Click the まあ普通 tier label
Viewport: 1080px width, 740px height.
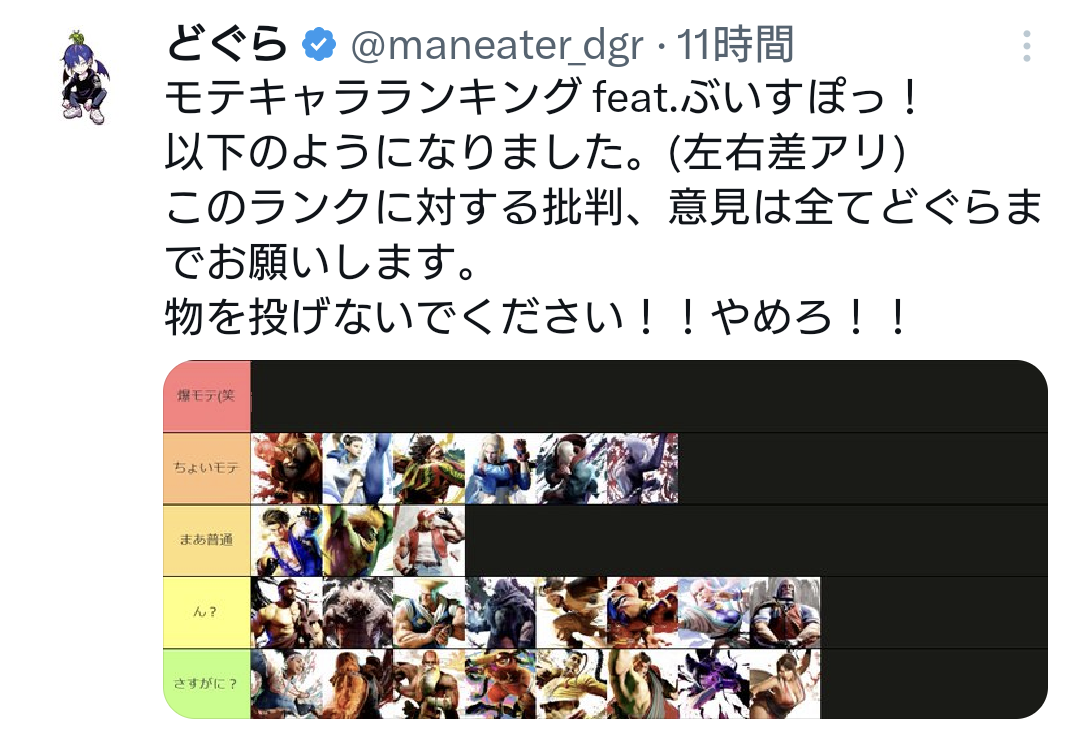pos(207,540)
